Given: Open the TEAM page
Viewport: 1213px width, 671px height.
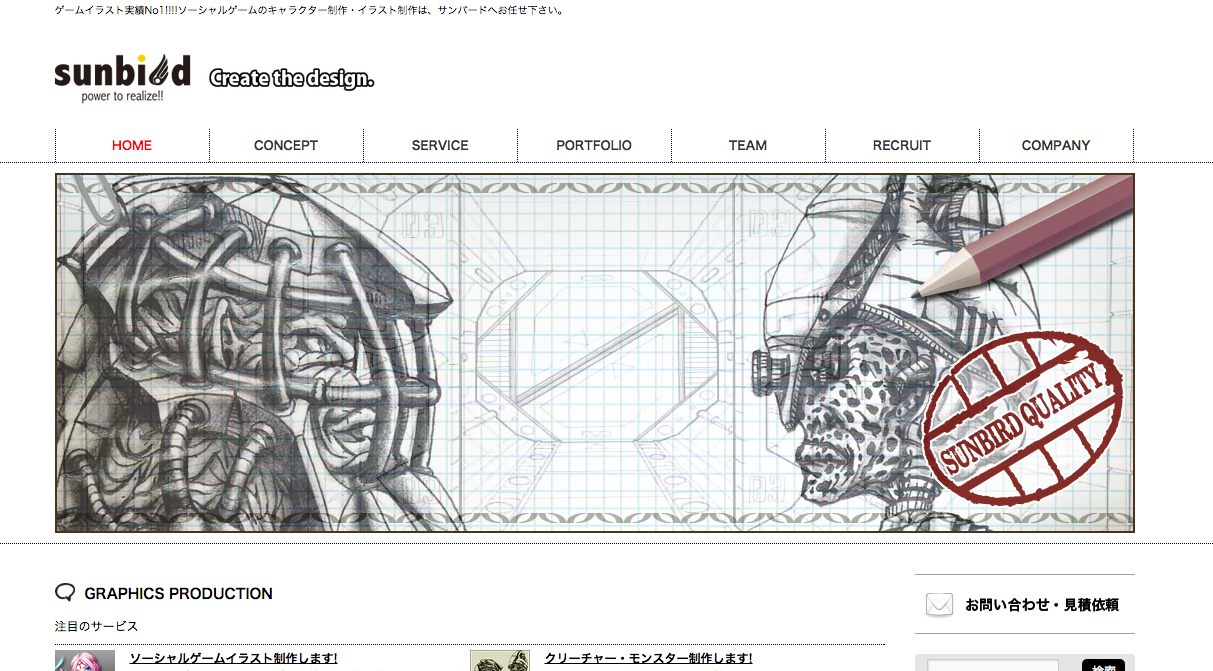Looking at the screenshot, I should pos(748,146).
